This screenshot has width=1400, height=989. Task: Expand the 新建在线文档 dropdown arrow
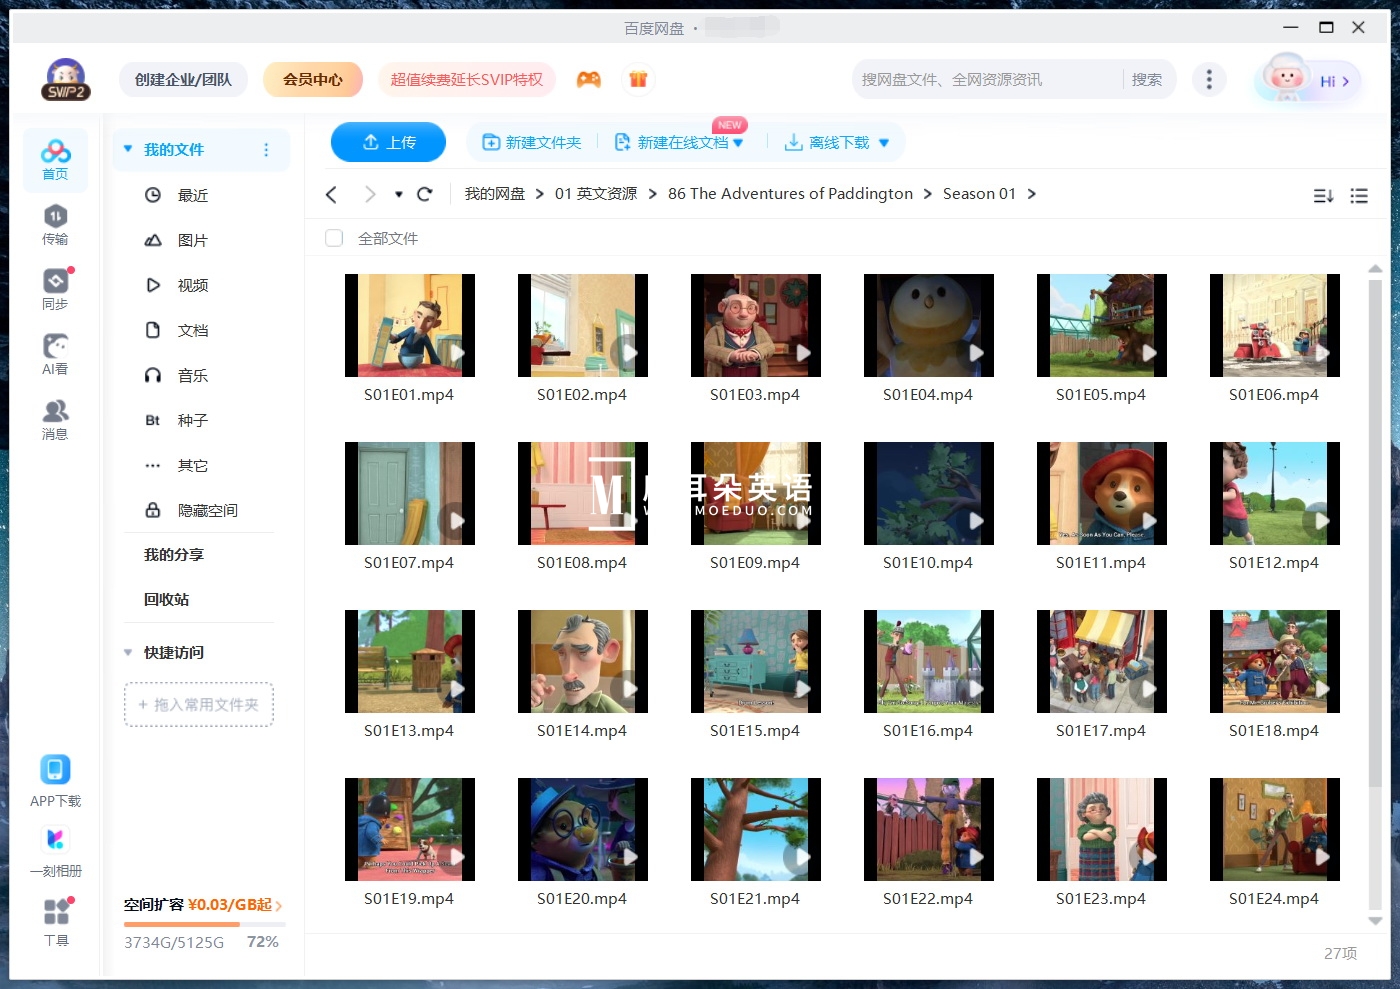737,142
